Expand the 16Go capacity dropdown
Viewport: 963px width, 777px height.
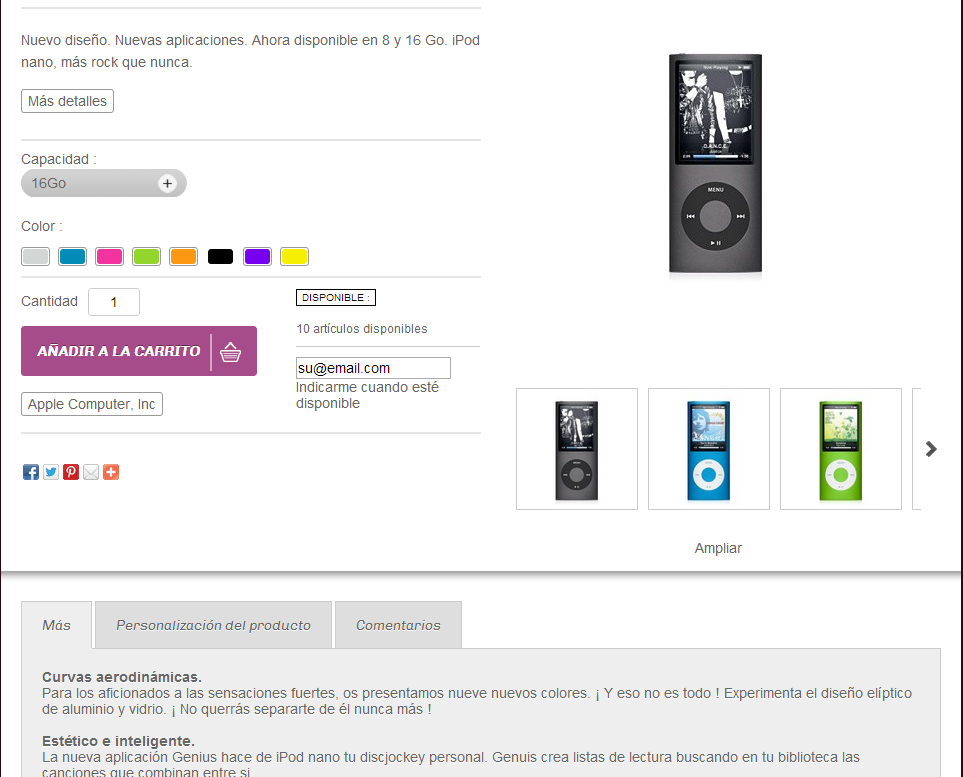click(104, 183)
